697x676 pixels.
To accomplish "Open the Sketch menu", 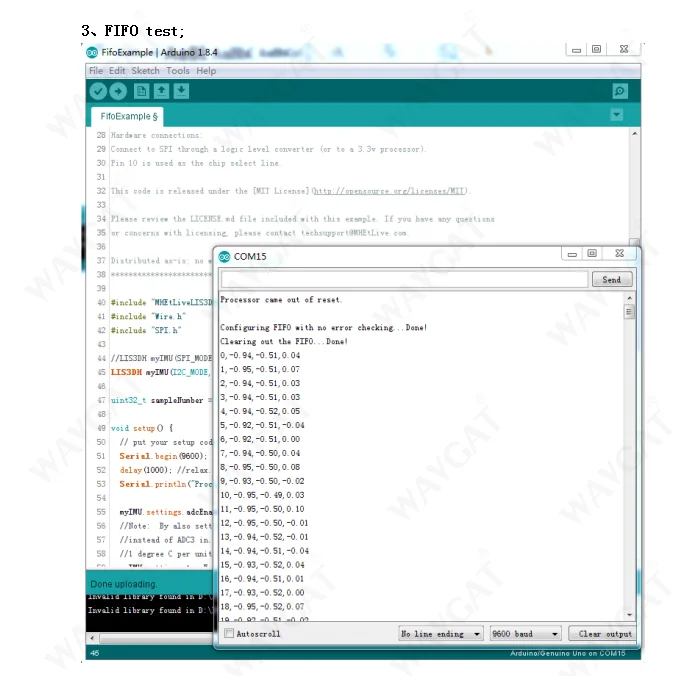I will (x=145, y=71).
